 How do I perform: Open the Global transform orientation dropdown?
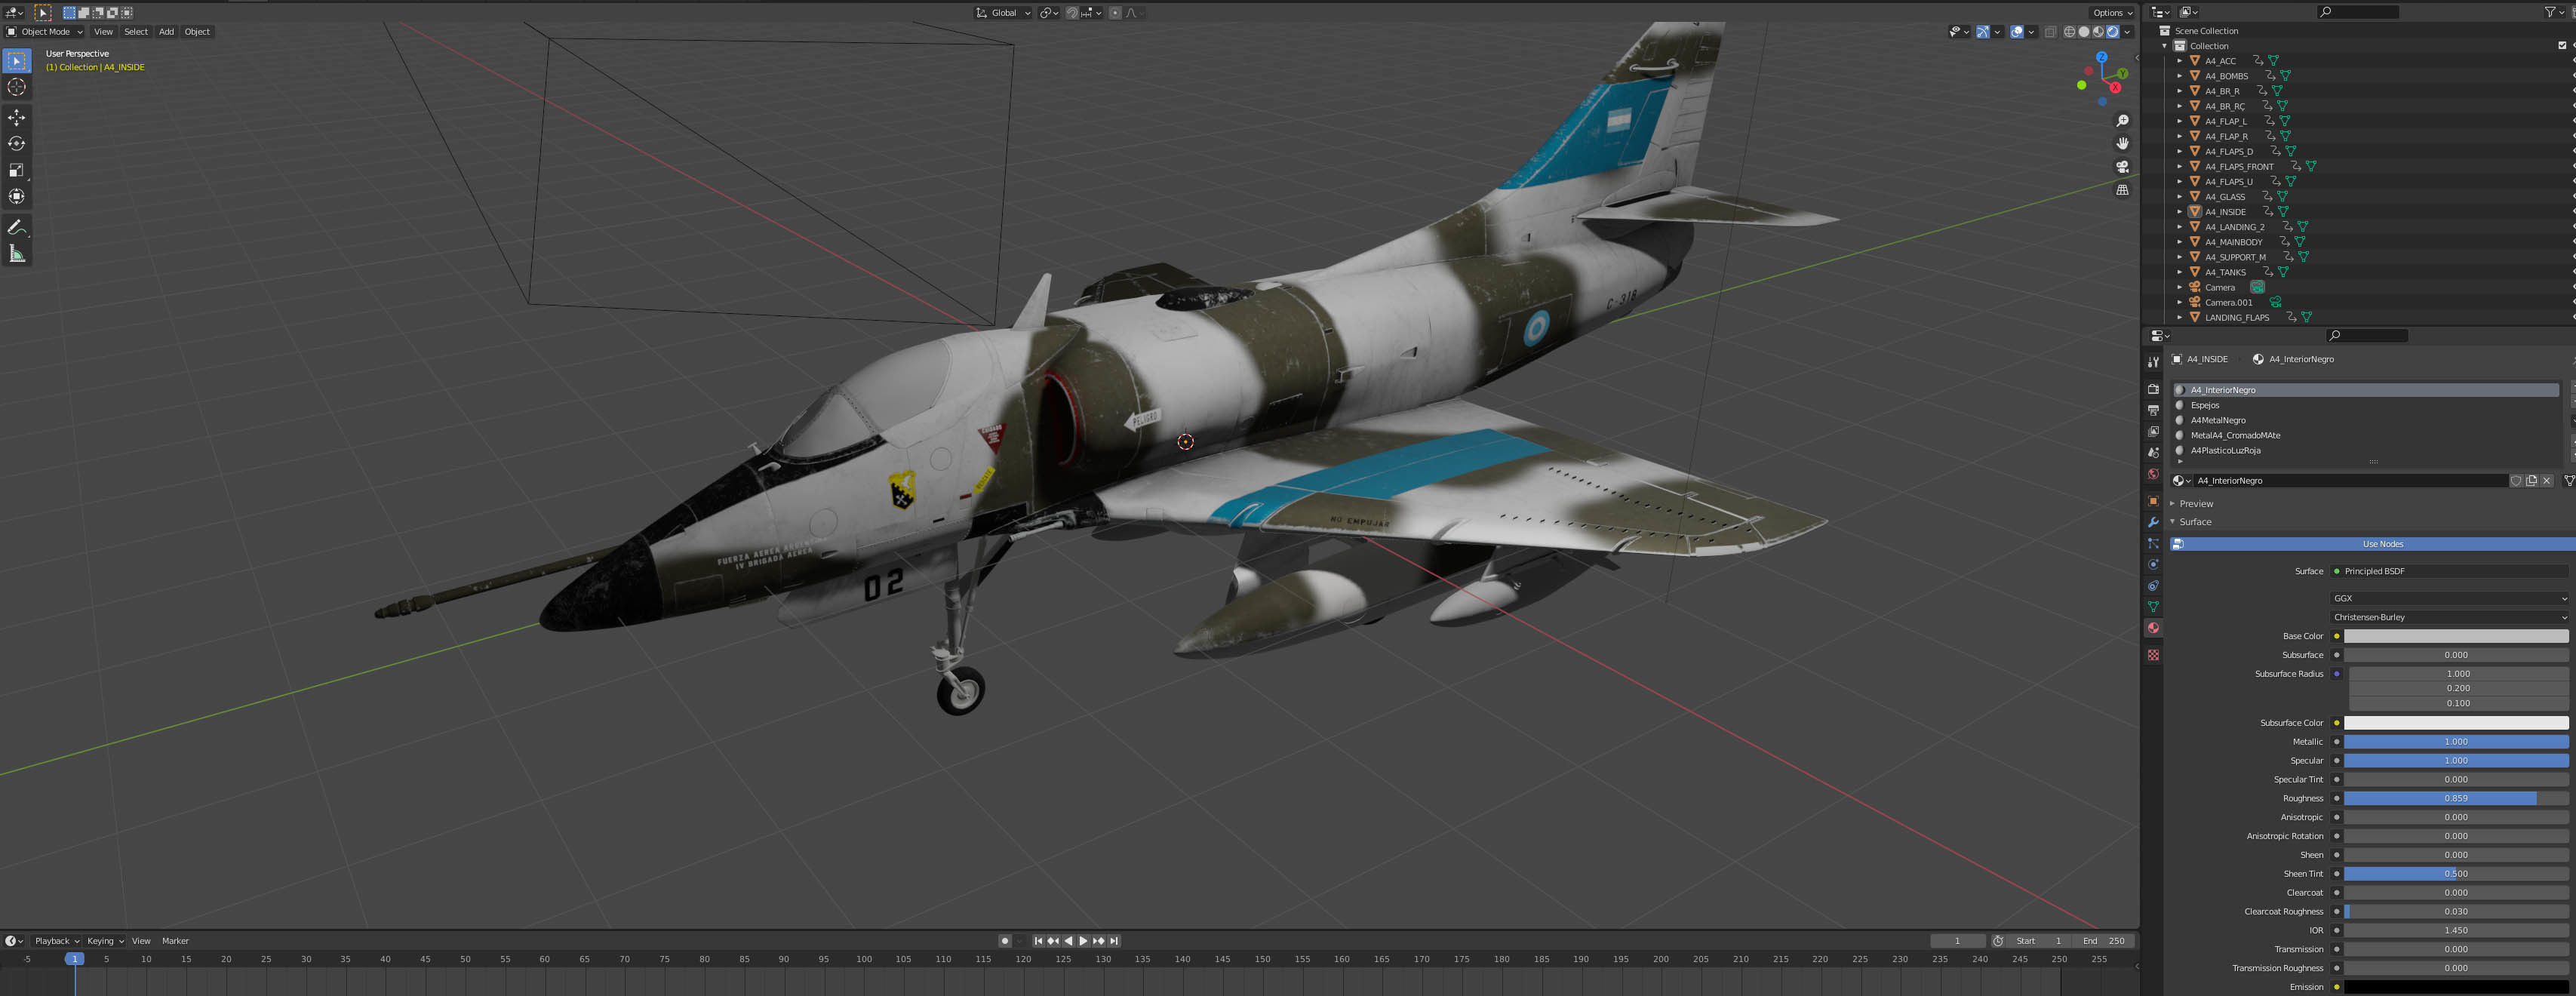point(1003,13)
